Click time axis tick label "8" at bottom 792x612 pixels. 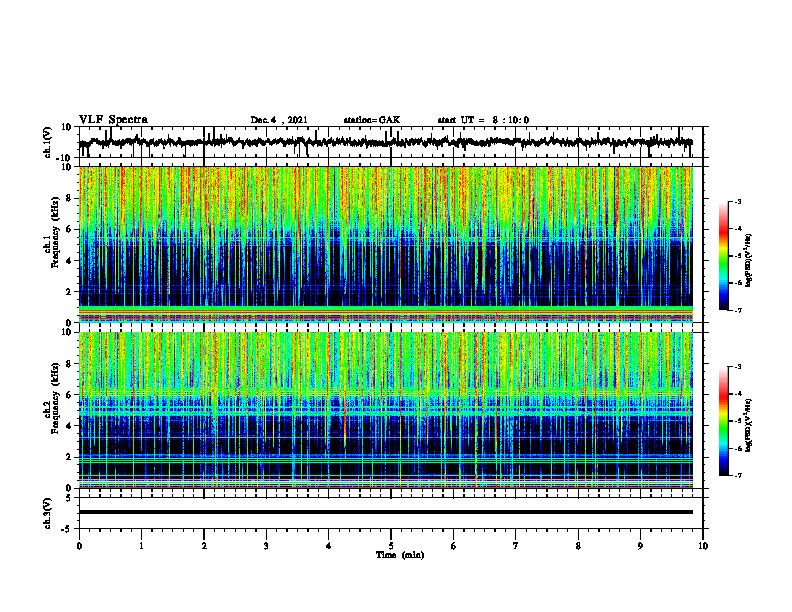click(x=578, y=546)
